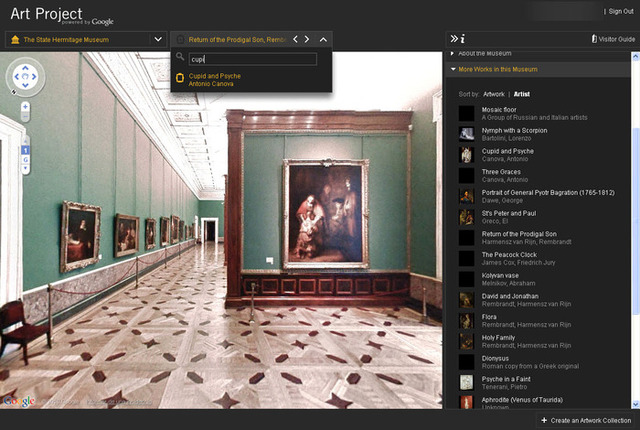Image resolution: width=640 pixels, height=430 pixels.
Task: Pan the view down with navigation arrow
Action: (x=25, y=85)
